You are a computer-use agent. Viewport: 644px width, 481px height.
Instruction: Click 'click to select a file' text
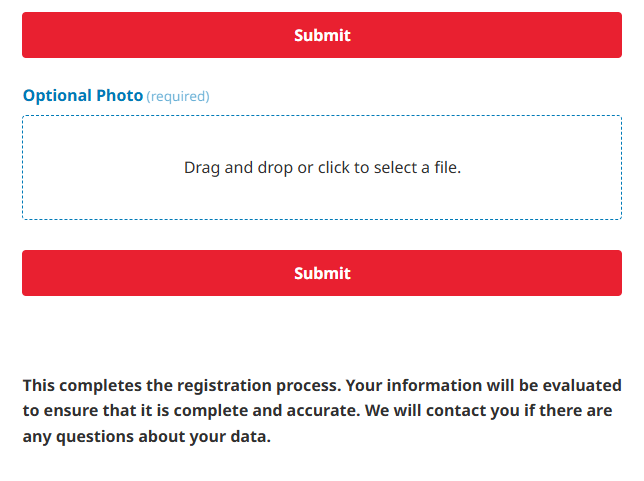tap(389, 168)
